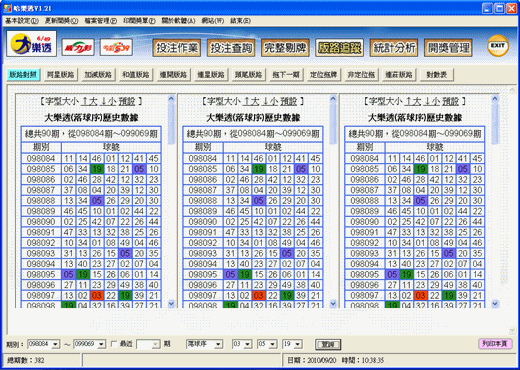The height and width of the screenshot is (370, 520).
Task: Click scroll-down arrow of left panel
Action: click(x=171, y=303)
